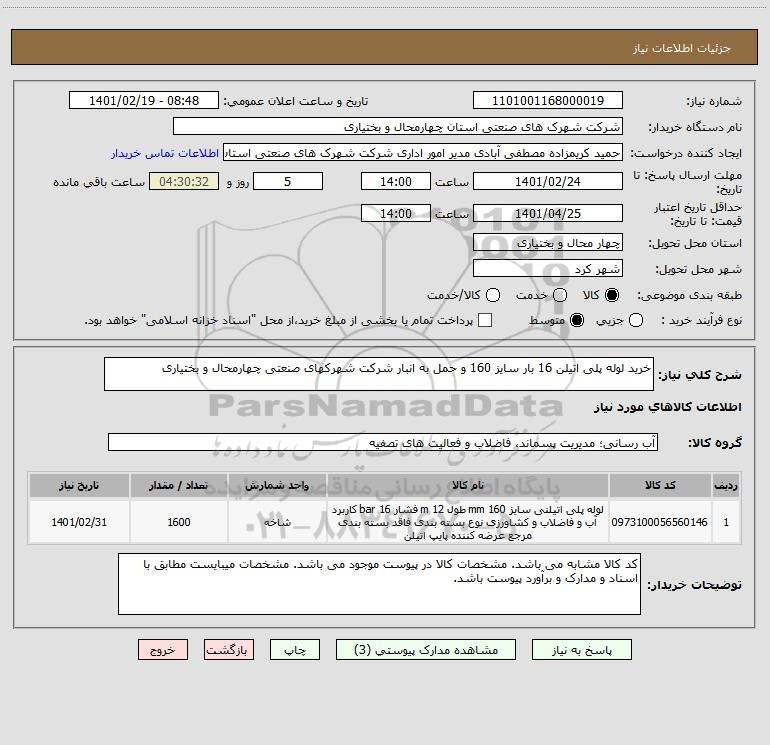Click need date cell 1401/02/31

pos(79,522)
